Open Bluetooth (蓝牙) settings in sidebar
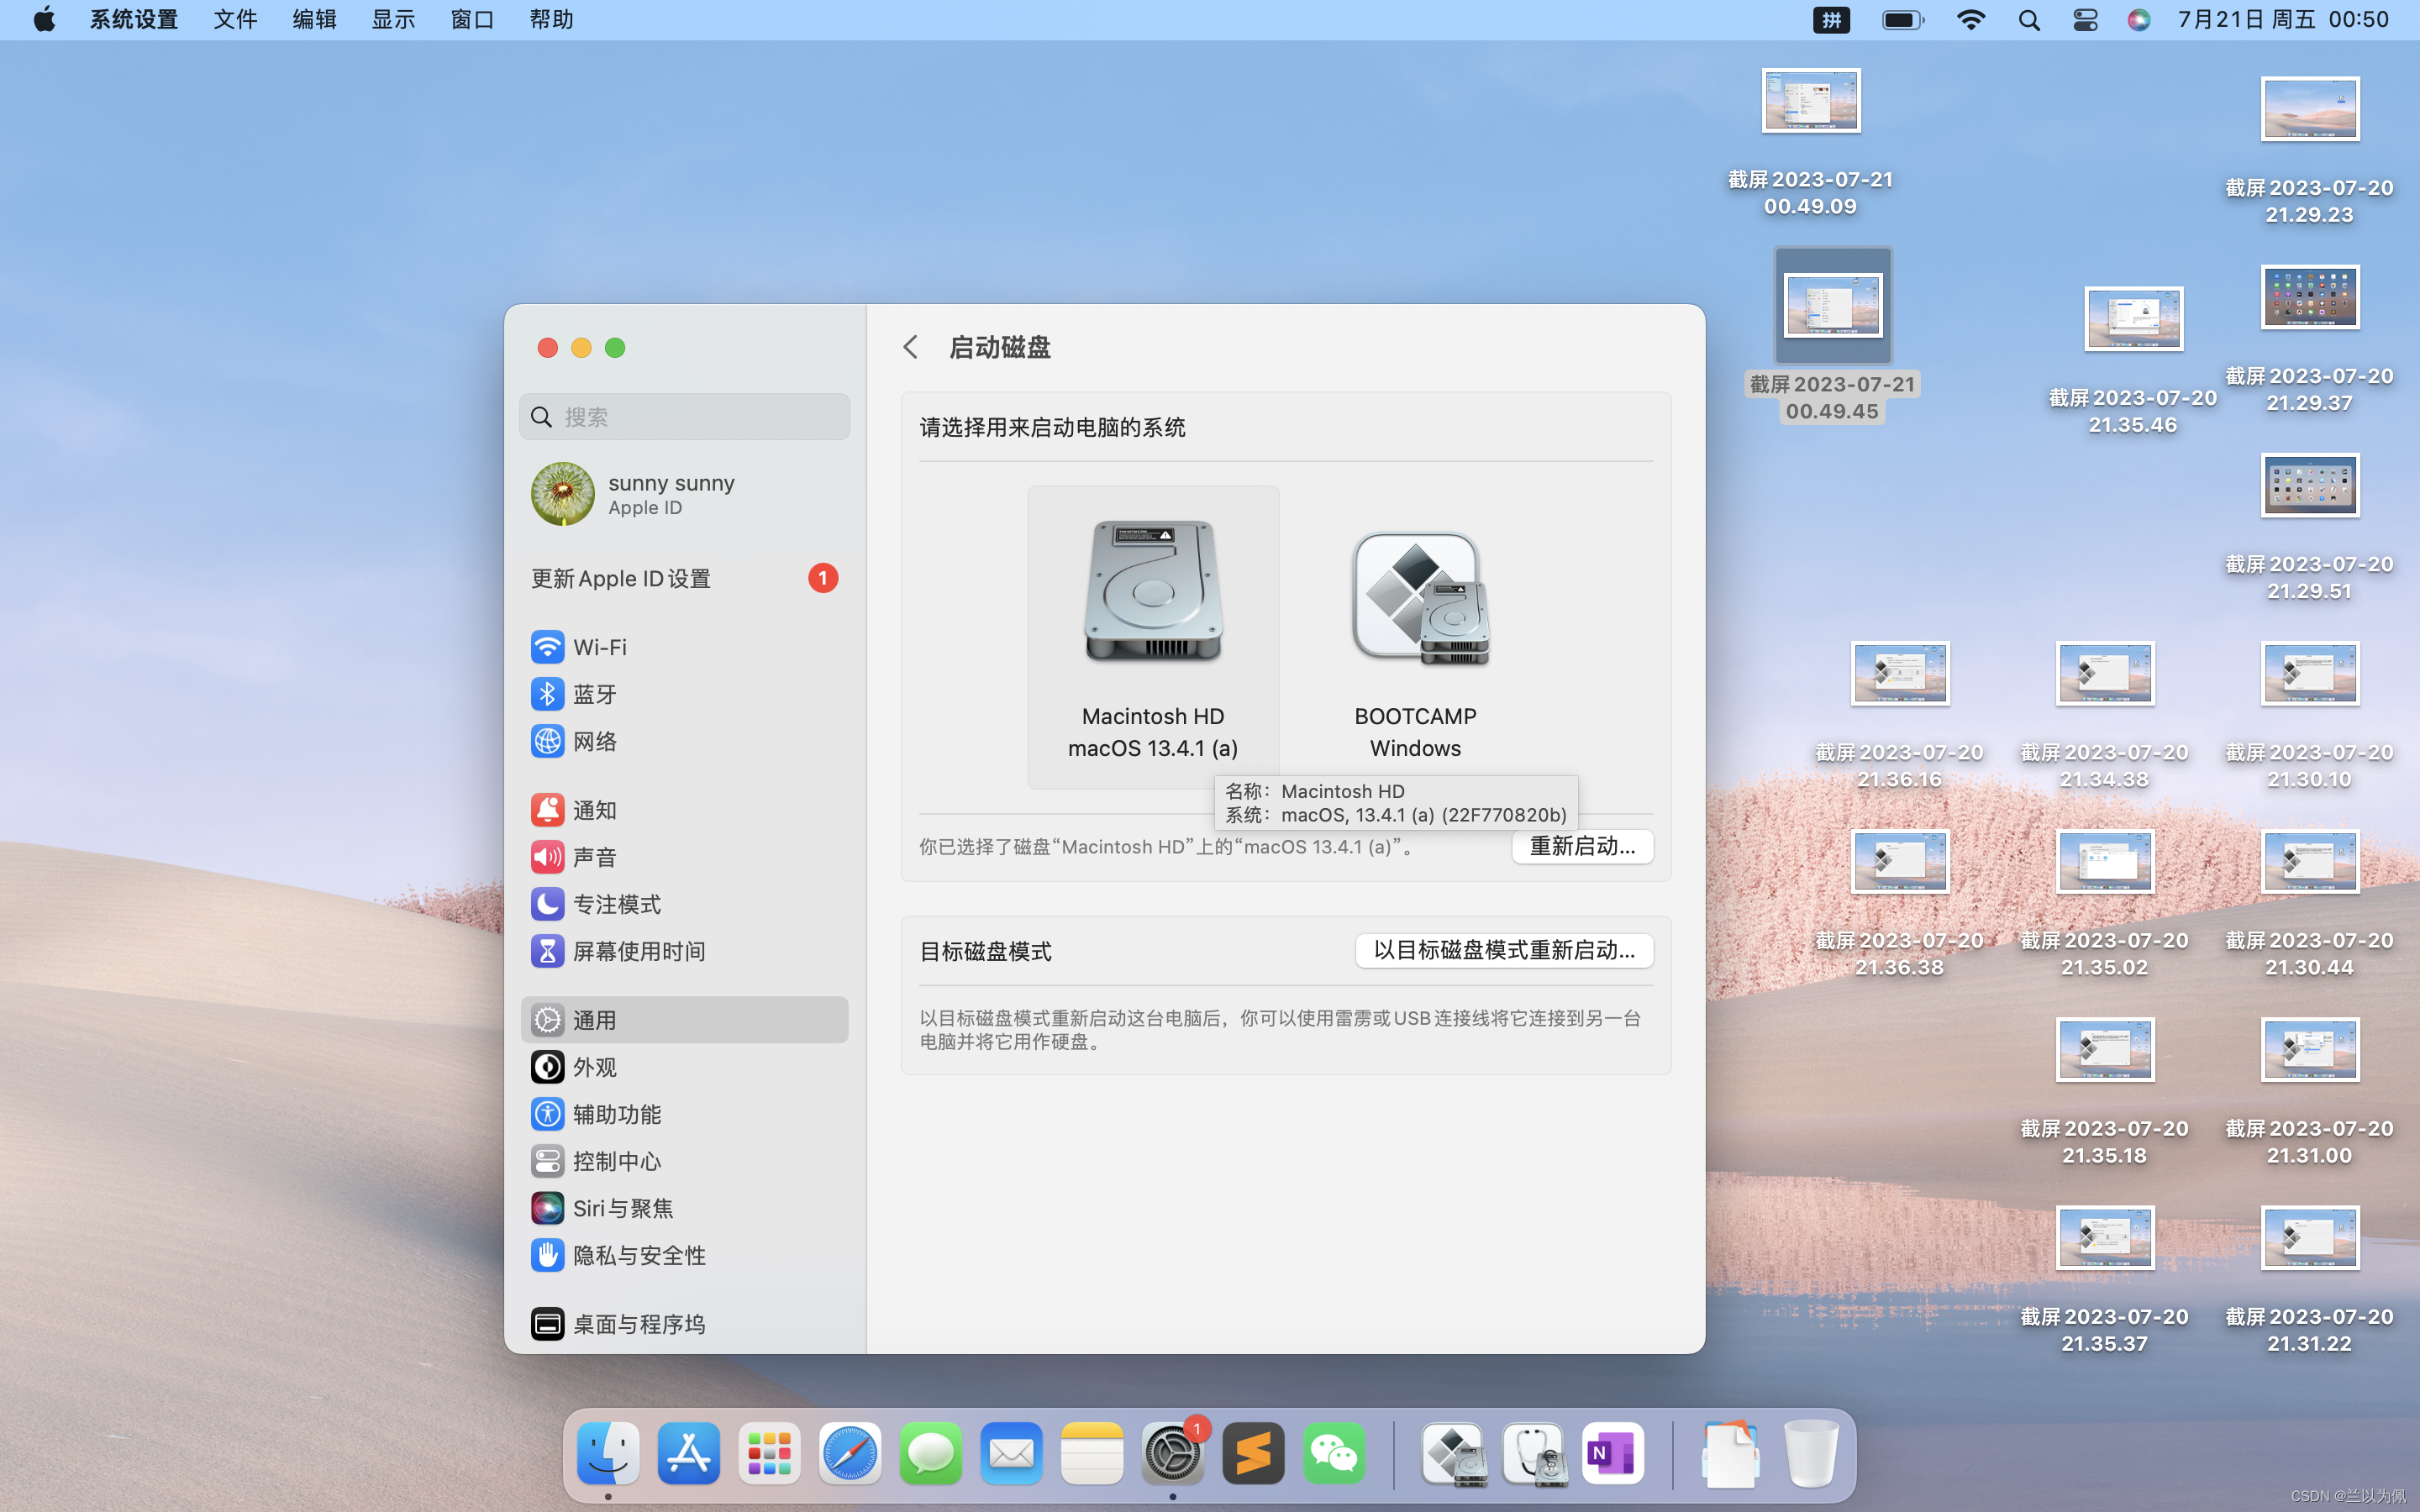This screenshot has height=1512, width=2420. (594, 694)
